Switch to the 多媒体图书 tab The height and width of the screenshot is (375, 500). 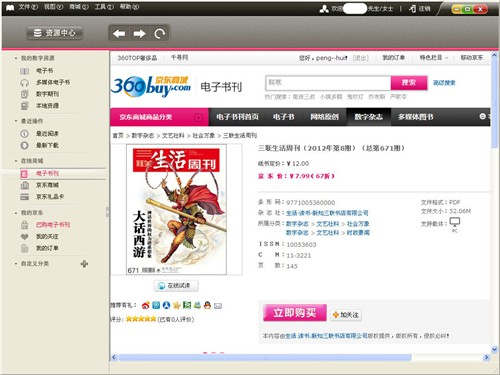pyautogui.click(x=416, y=117)
